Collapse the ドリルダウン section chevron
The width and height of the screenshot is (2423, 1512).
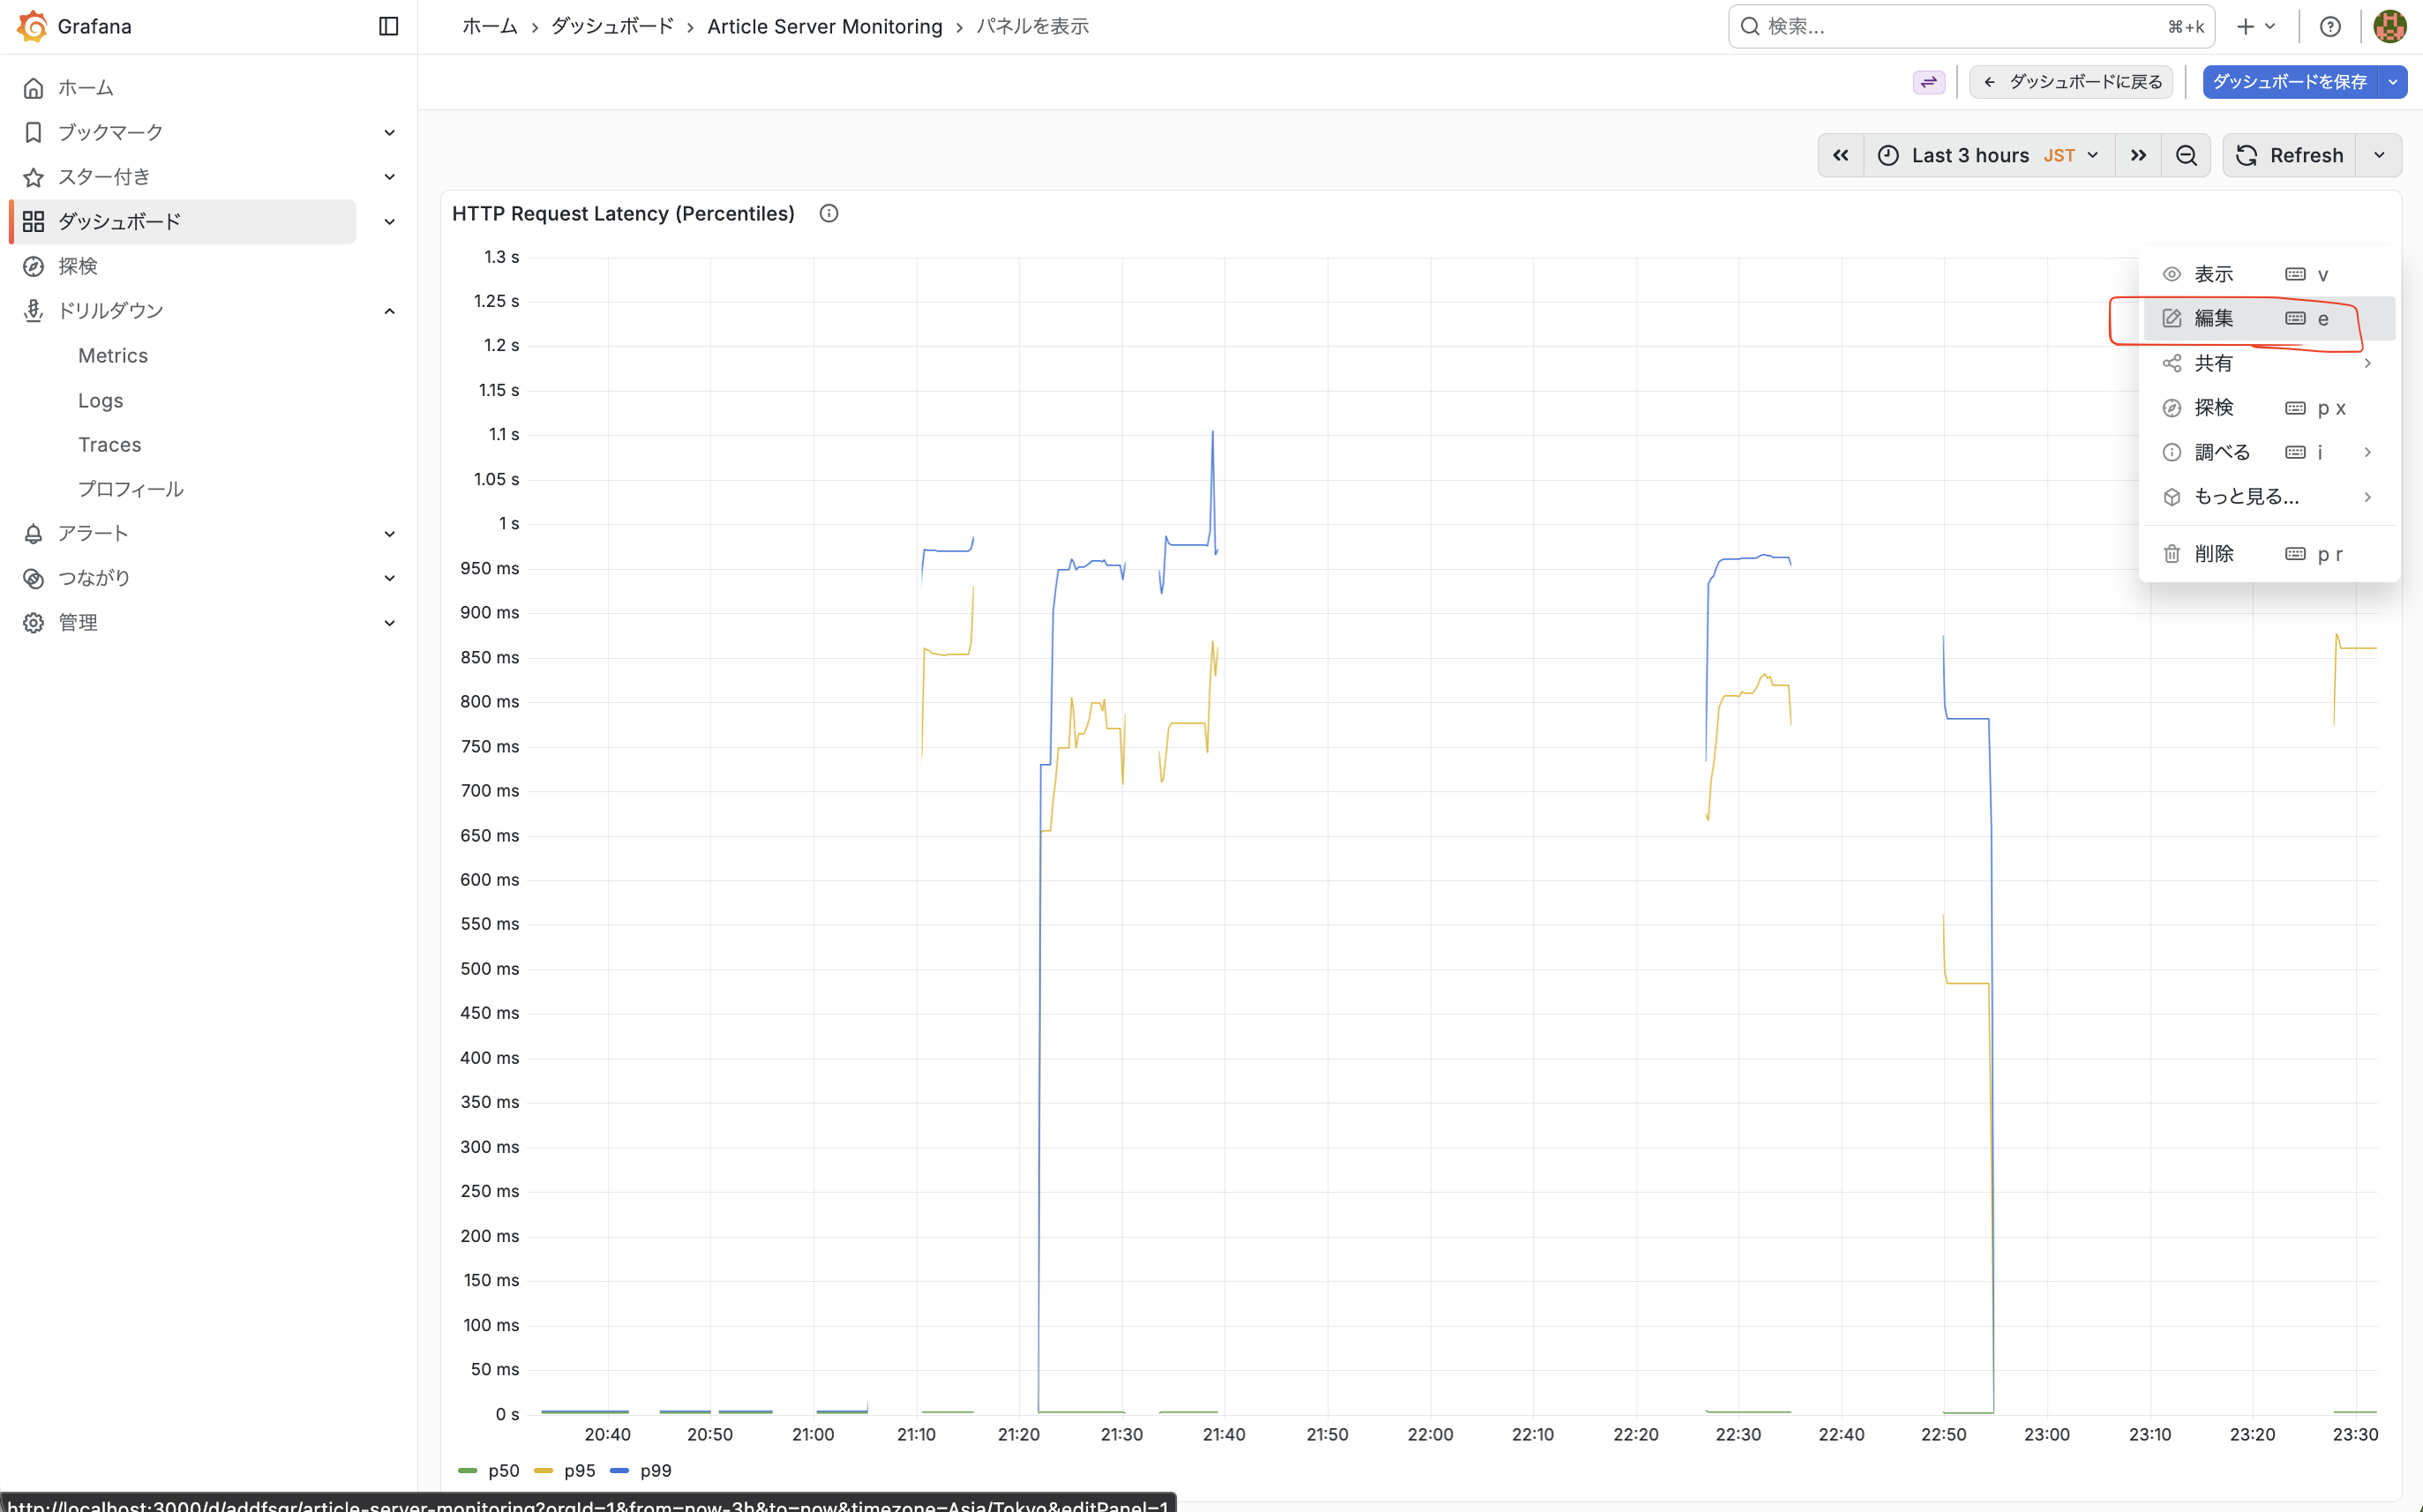pos(389,310)
